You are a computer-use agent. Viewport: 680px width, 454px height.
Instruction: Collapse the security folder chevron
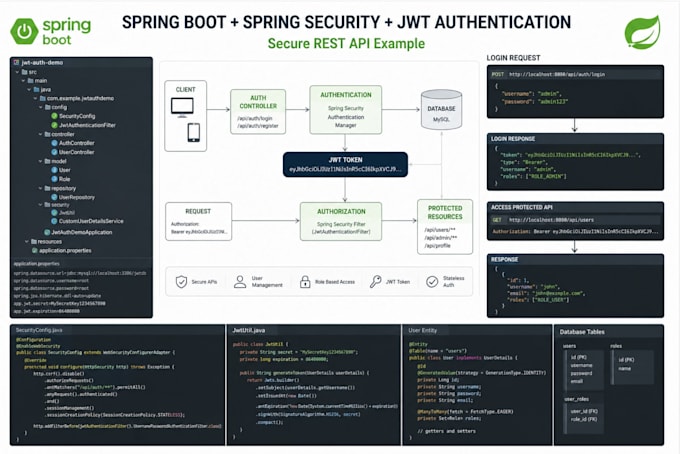point(41,204)
